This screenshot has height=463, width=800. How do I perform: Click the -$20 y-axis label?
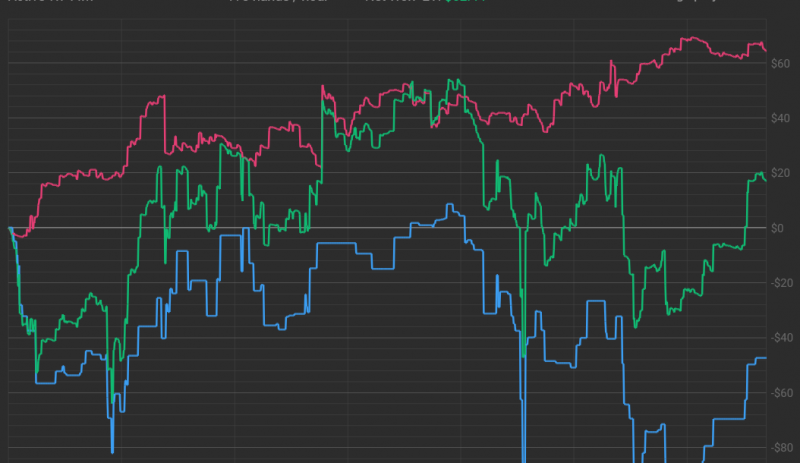(x=780, y=283)
